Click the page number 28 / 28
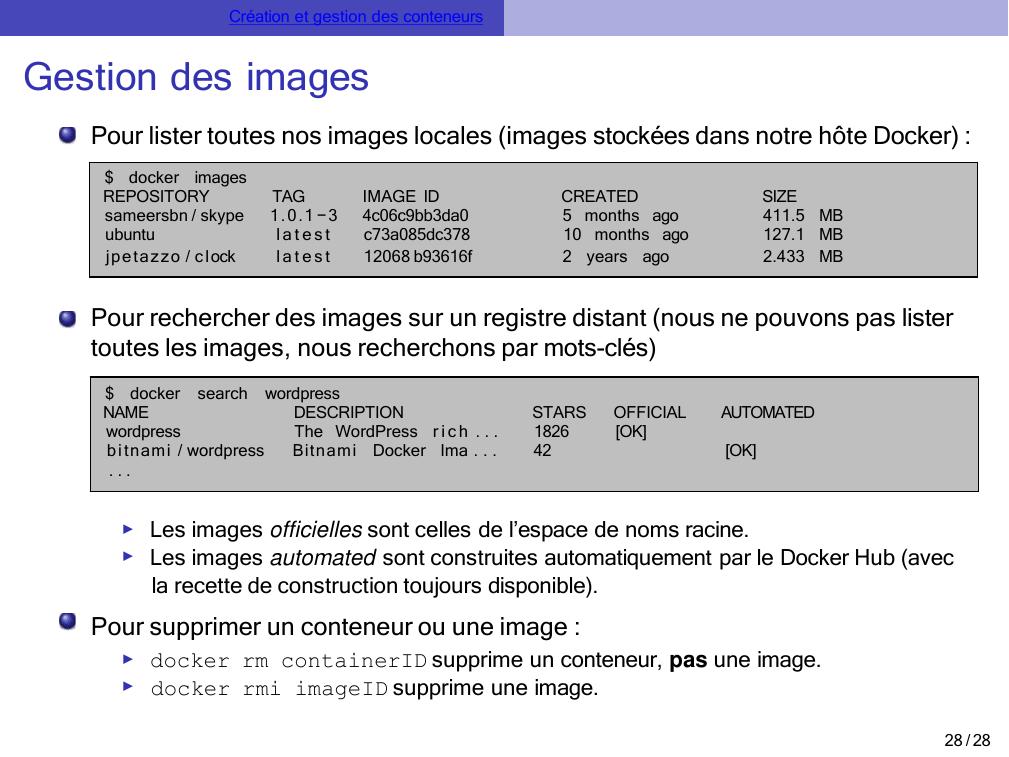The height and width of the screenshot is (757, 1009). point(966,740)
